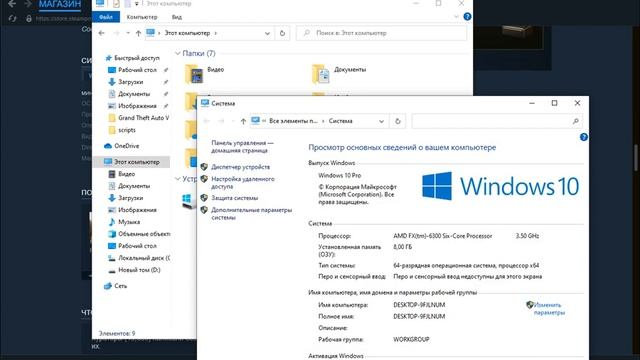Screen dimensions: 640x360
Task: Open the Видео folder icon in Папки
Action: click(x=195, y=74)
